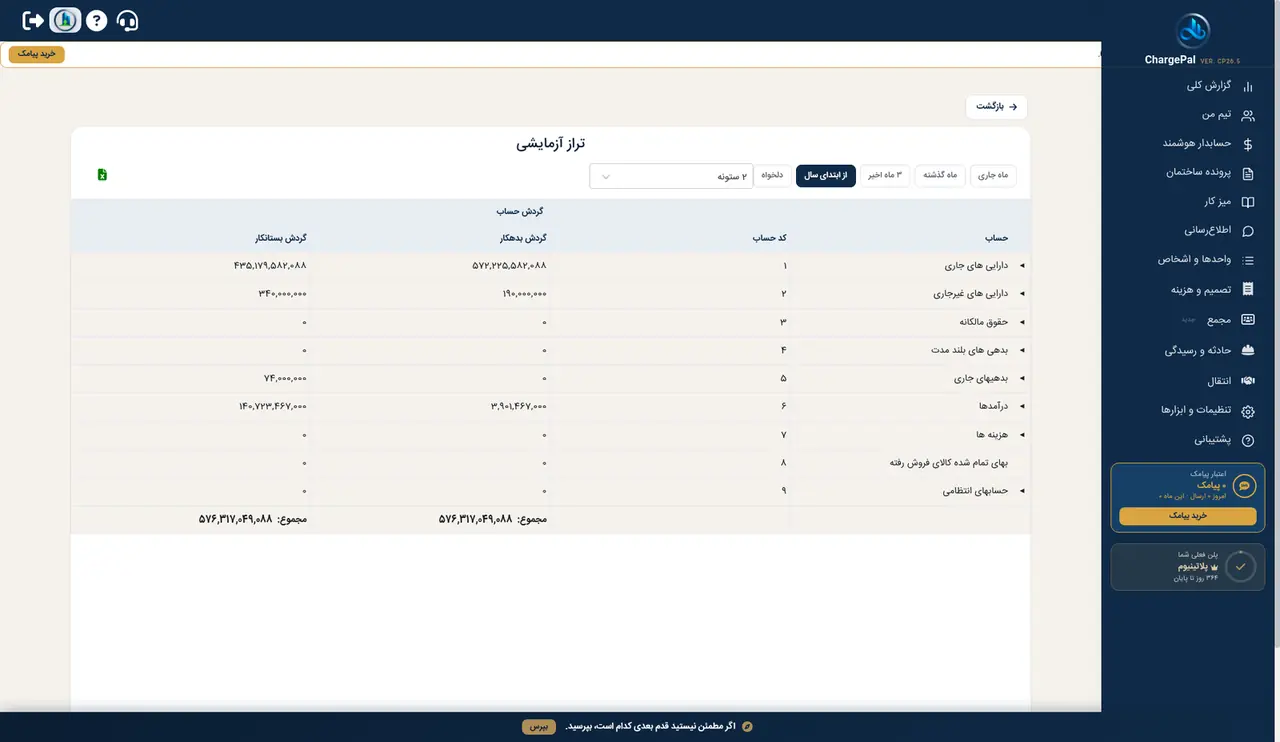Image resolution: width=1280 pixels, height=742 pixels.
Task: Click خرید پیامک in the top notification bar
Action: (37, 54)
